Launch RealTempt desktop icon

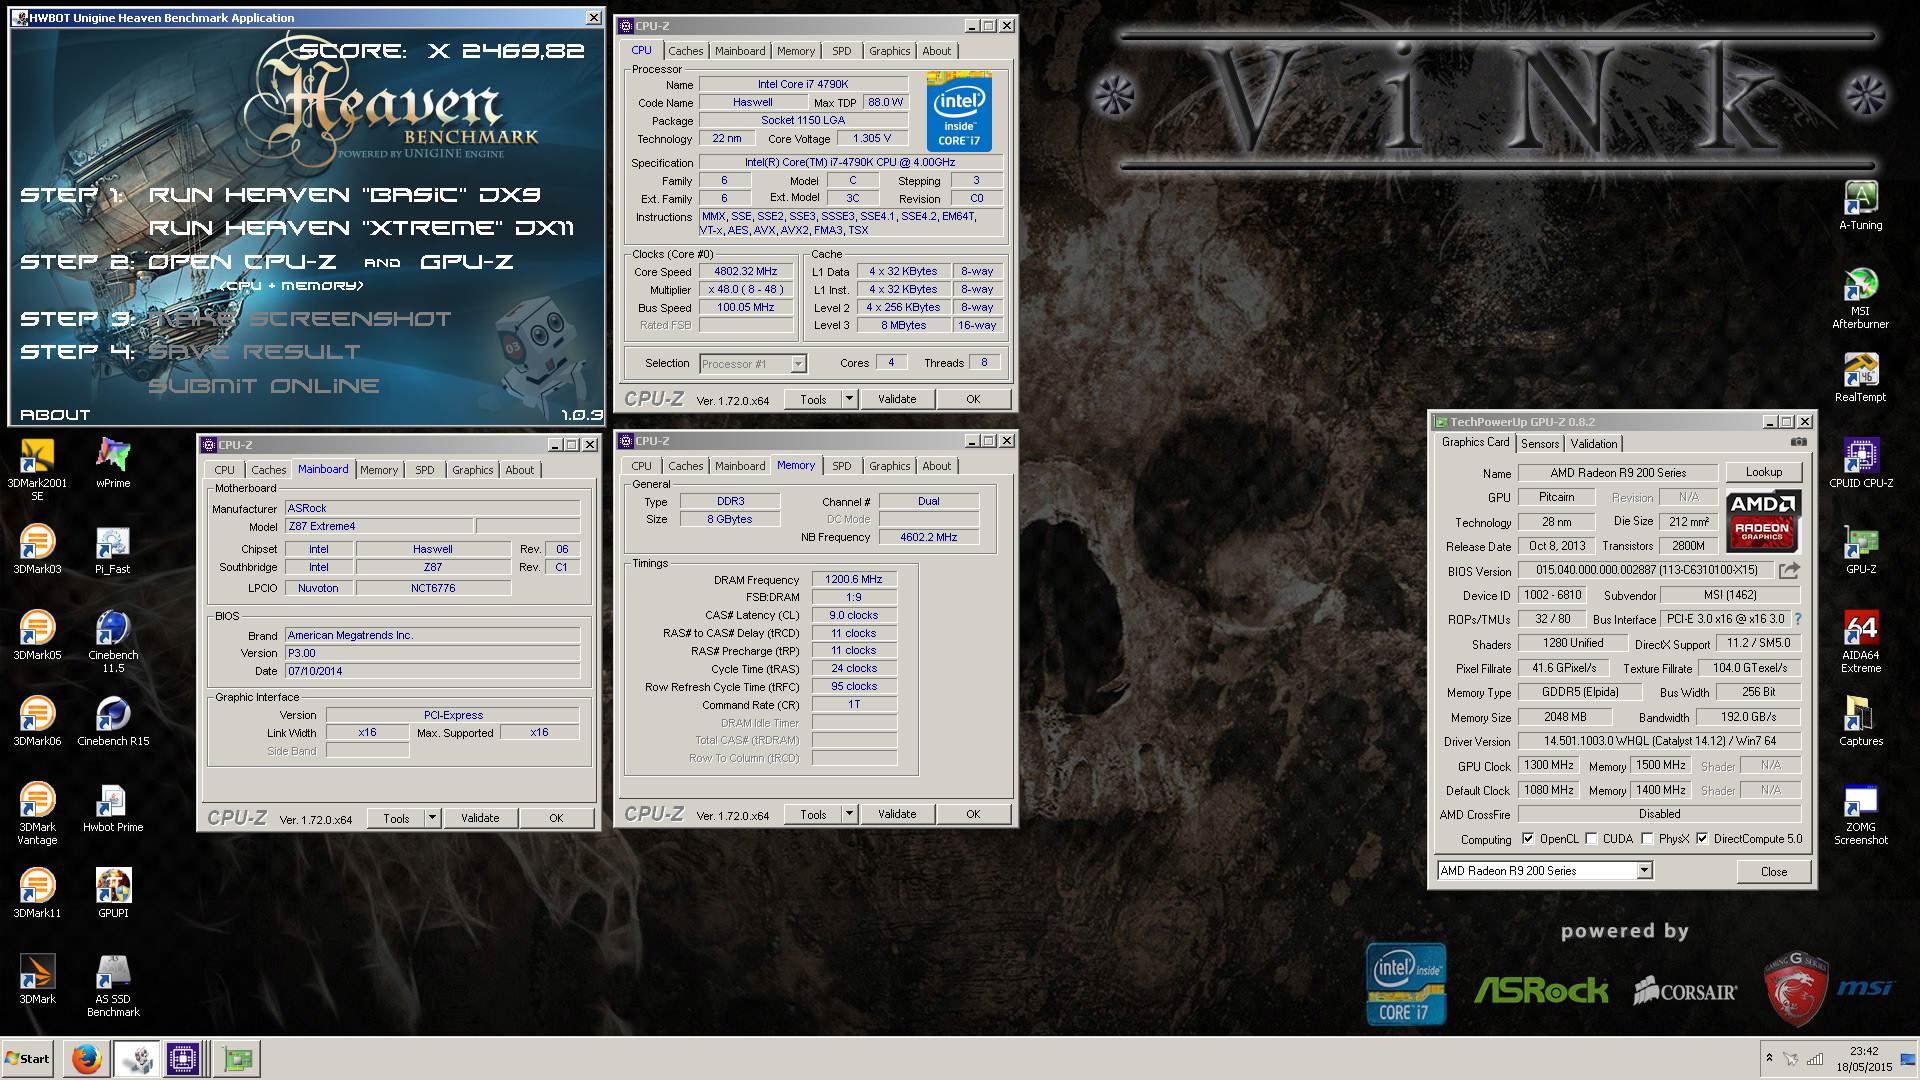click(1860, 377)
